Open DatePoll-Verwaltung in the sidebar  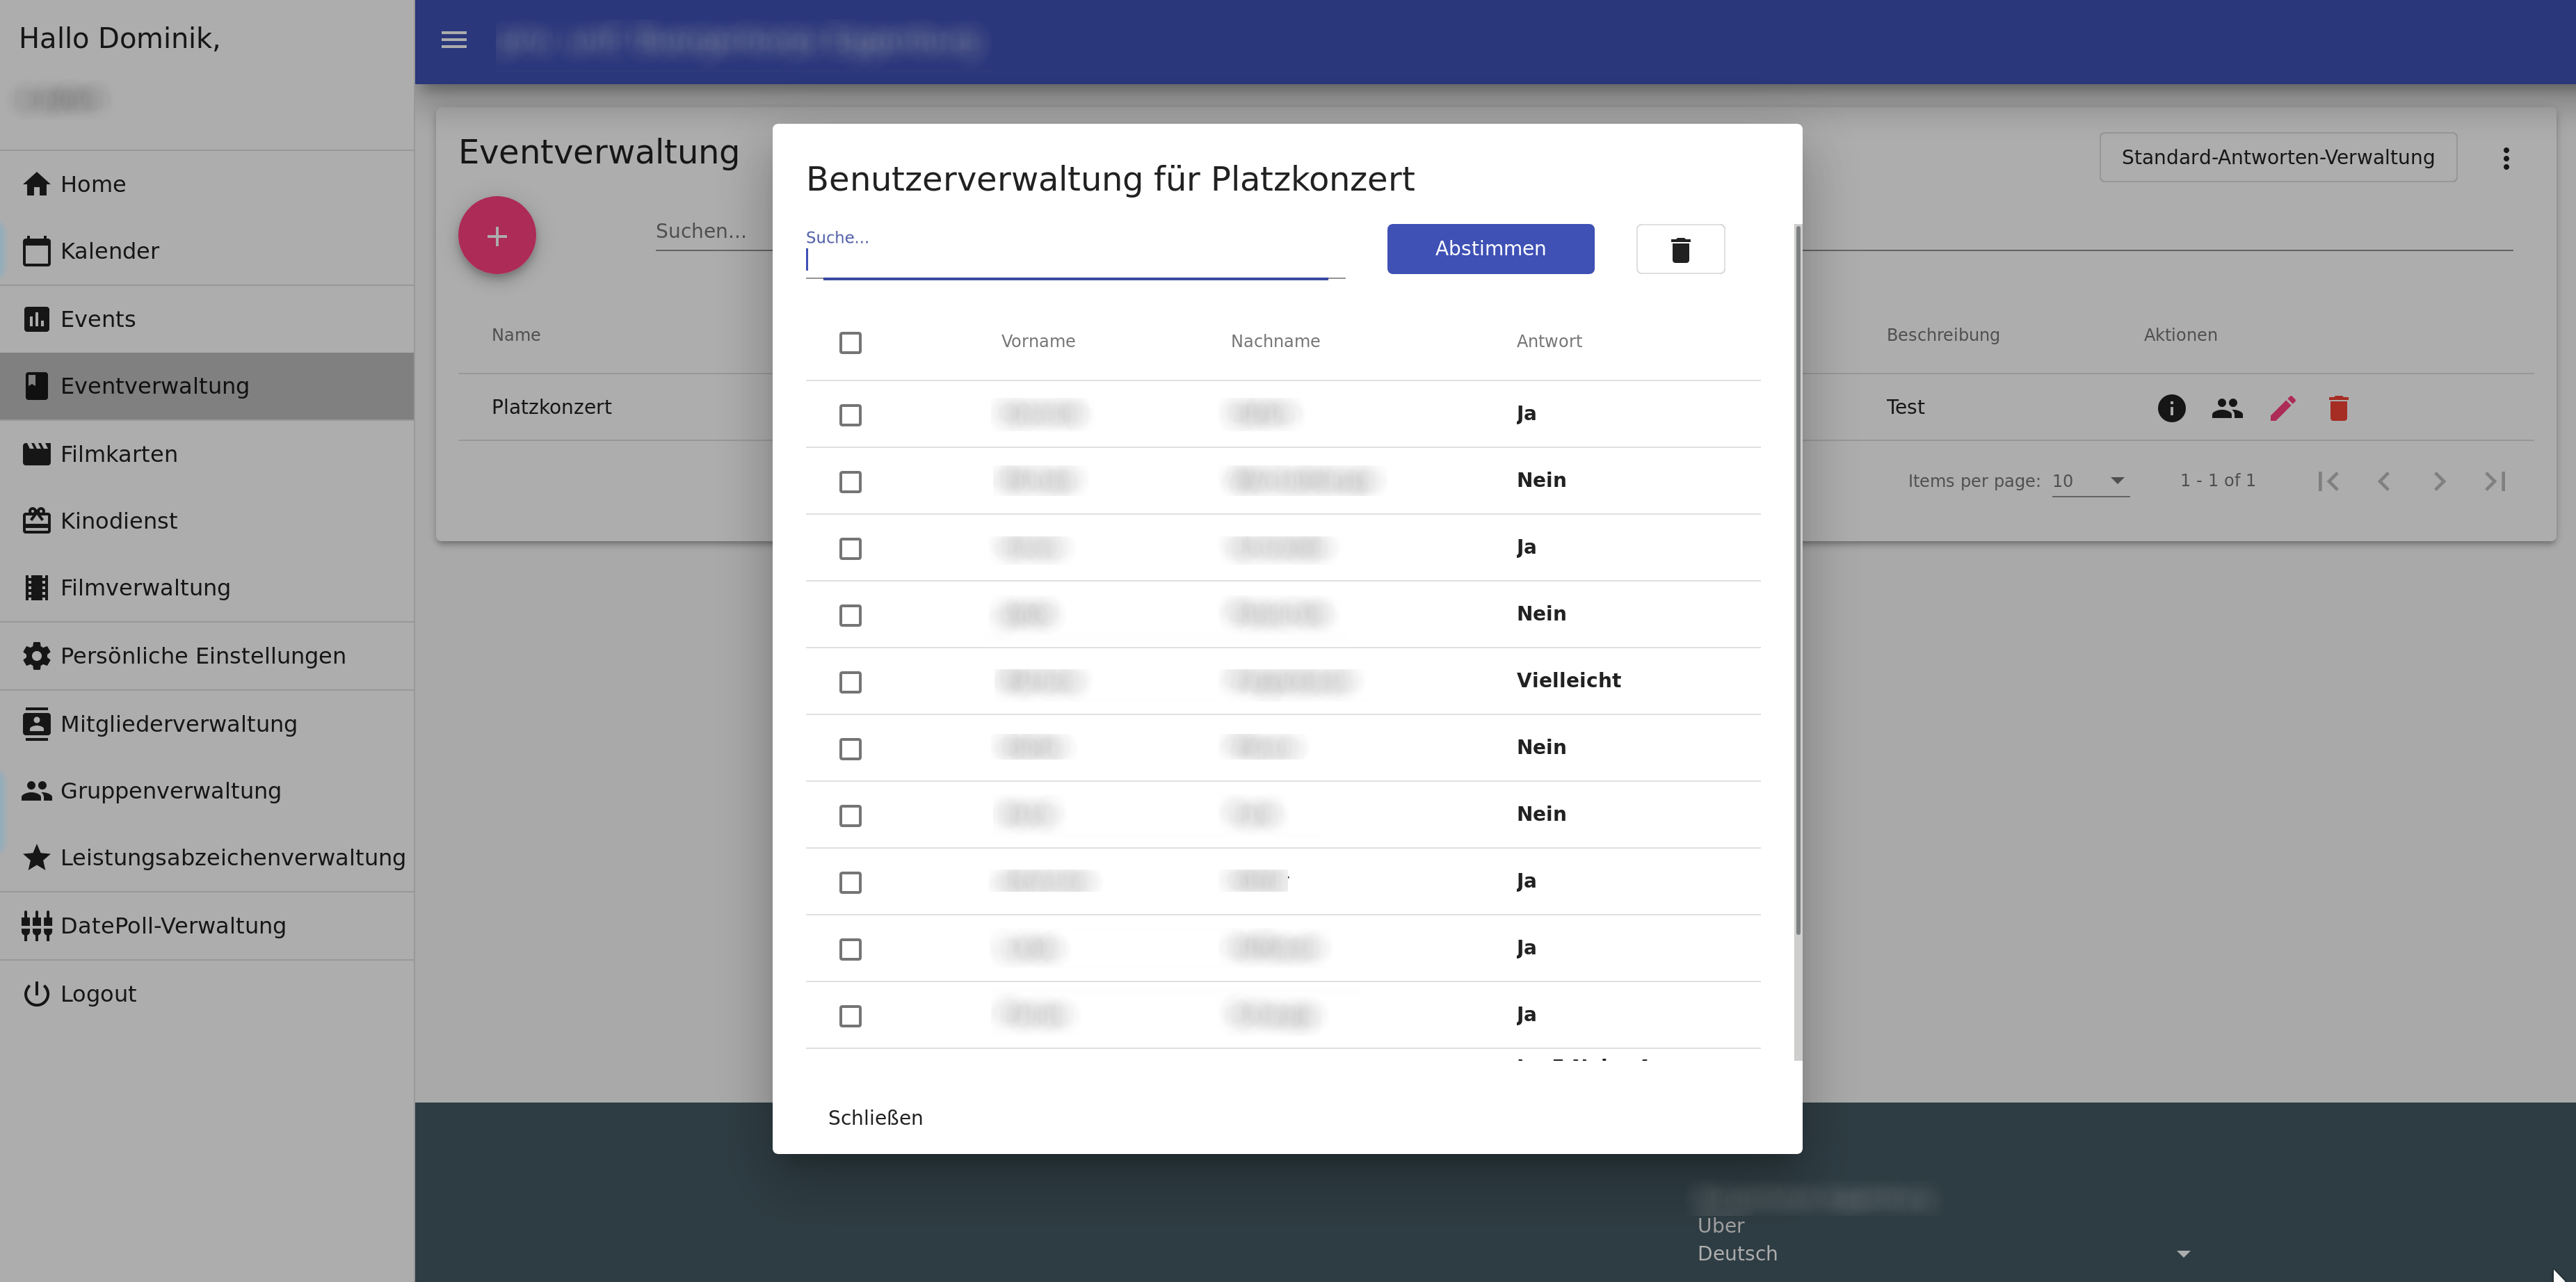207,926
